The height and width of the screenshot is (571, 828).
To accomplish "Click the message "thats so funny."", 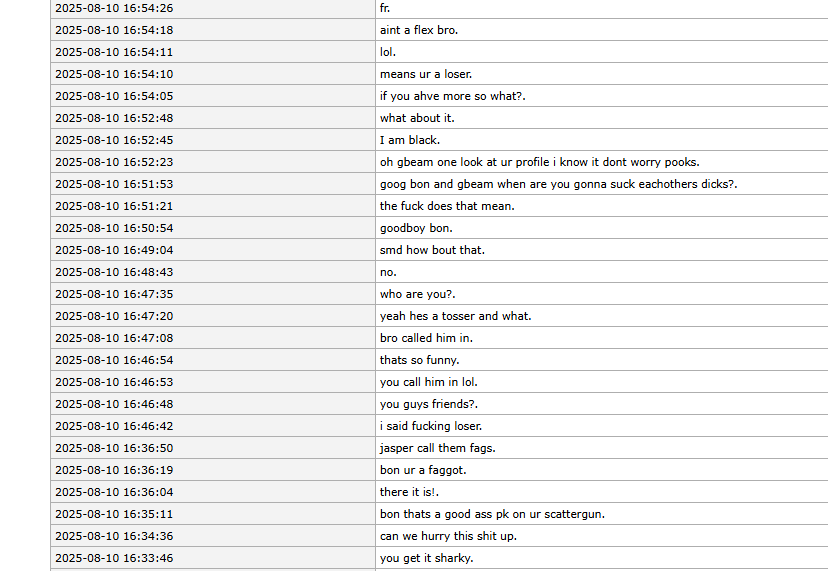I will (x=420, y=360).
